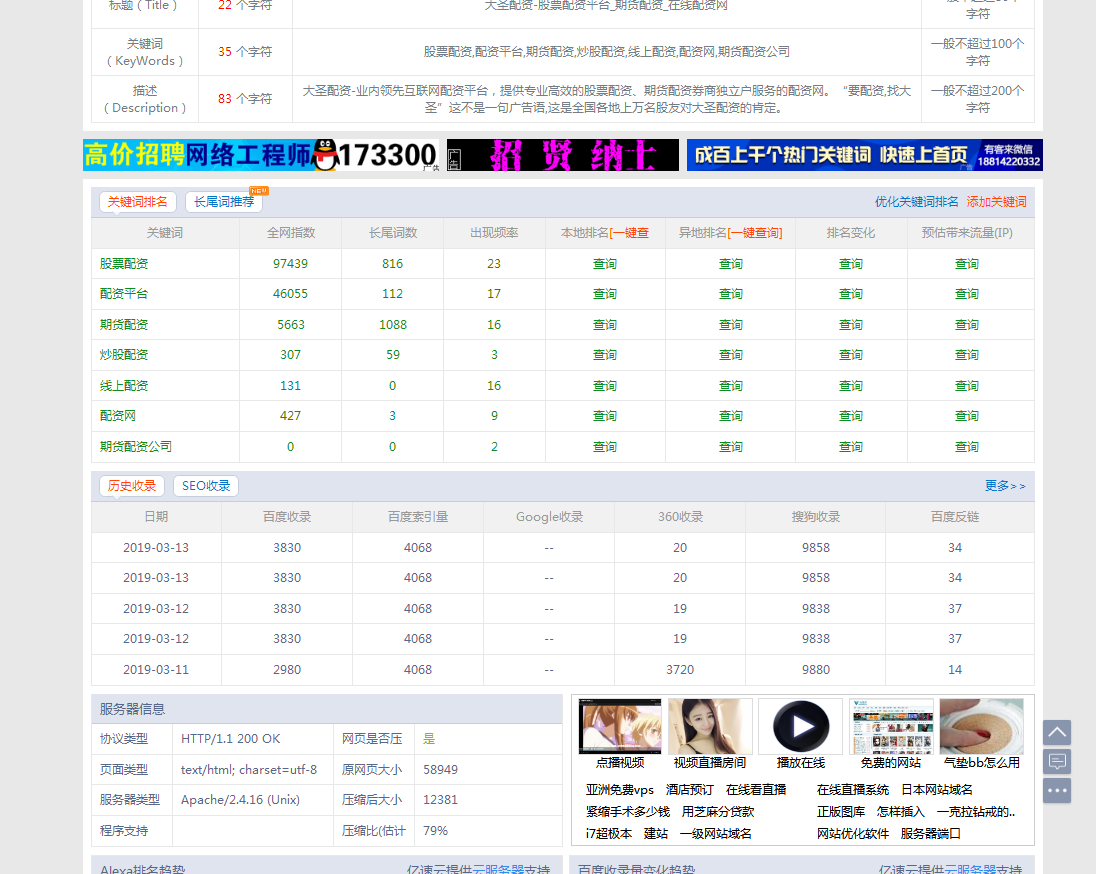This screenshot has height=874, width=1096.
Task: Open the 优化关键词排名 link
Action: pyautogui.click(x=916, y=202)
